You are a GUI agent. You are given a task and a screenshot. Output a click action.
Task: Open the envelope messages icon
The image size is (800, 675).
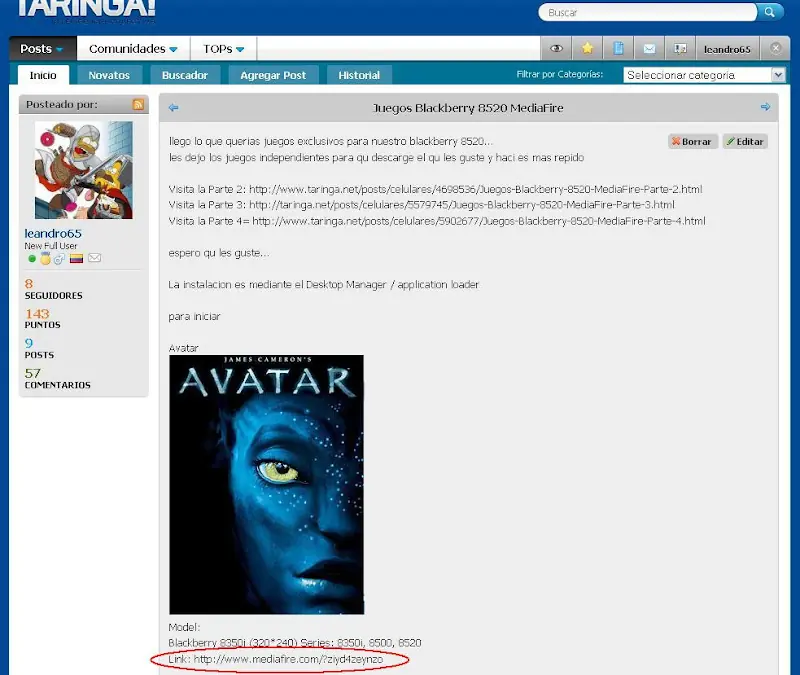[649, 48]
